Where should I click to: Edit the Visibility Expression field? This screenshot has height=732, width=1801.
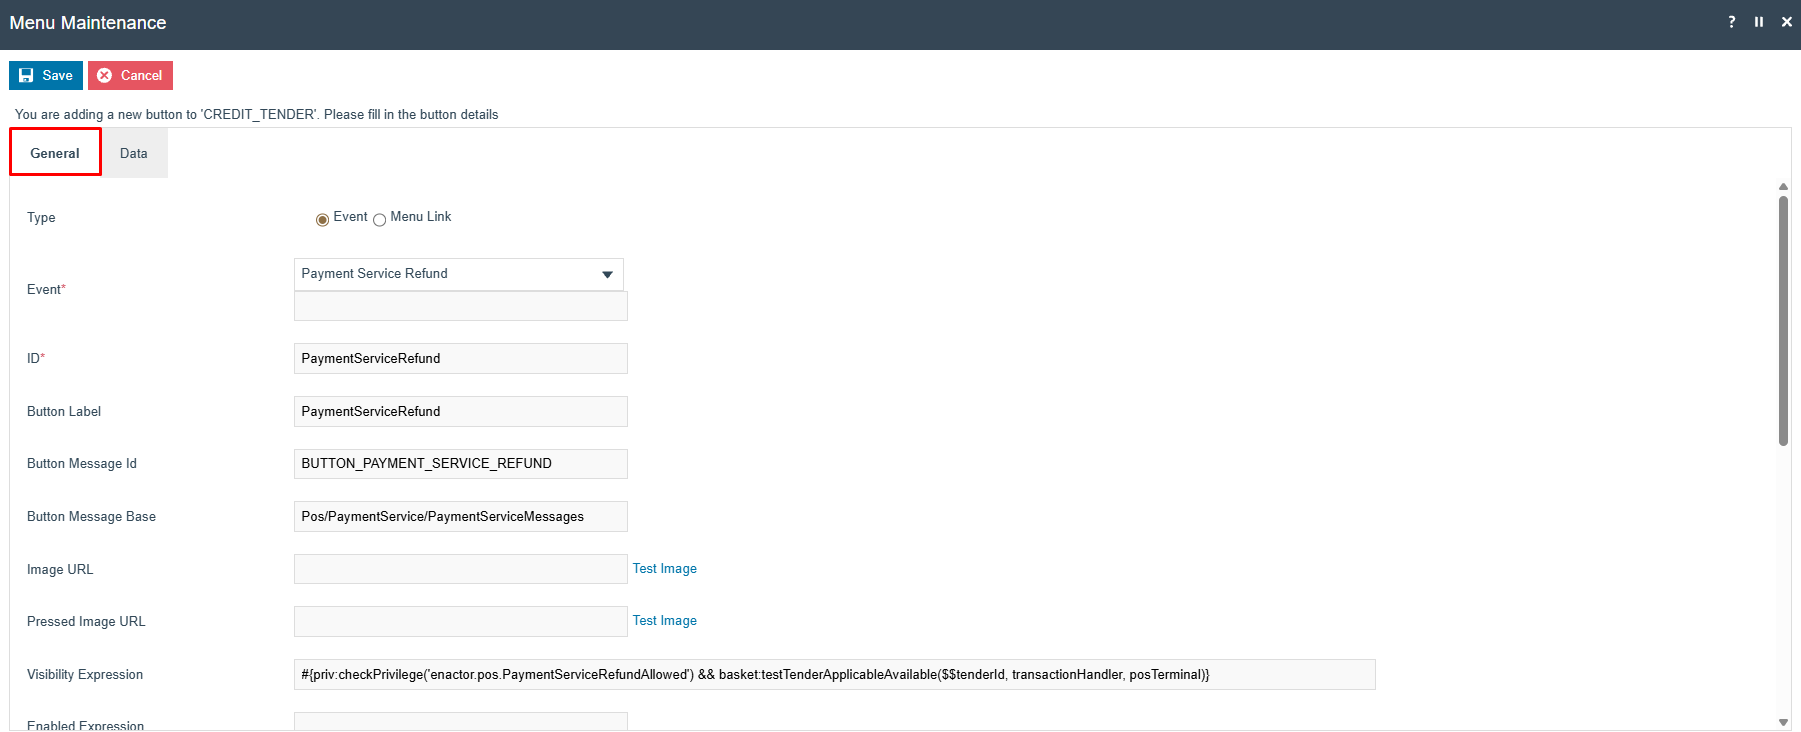tap(835, 674)
